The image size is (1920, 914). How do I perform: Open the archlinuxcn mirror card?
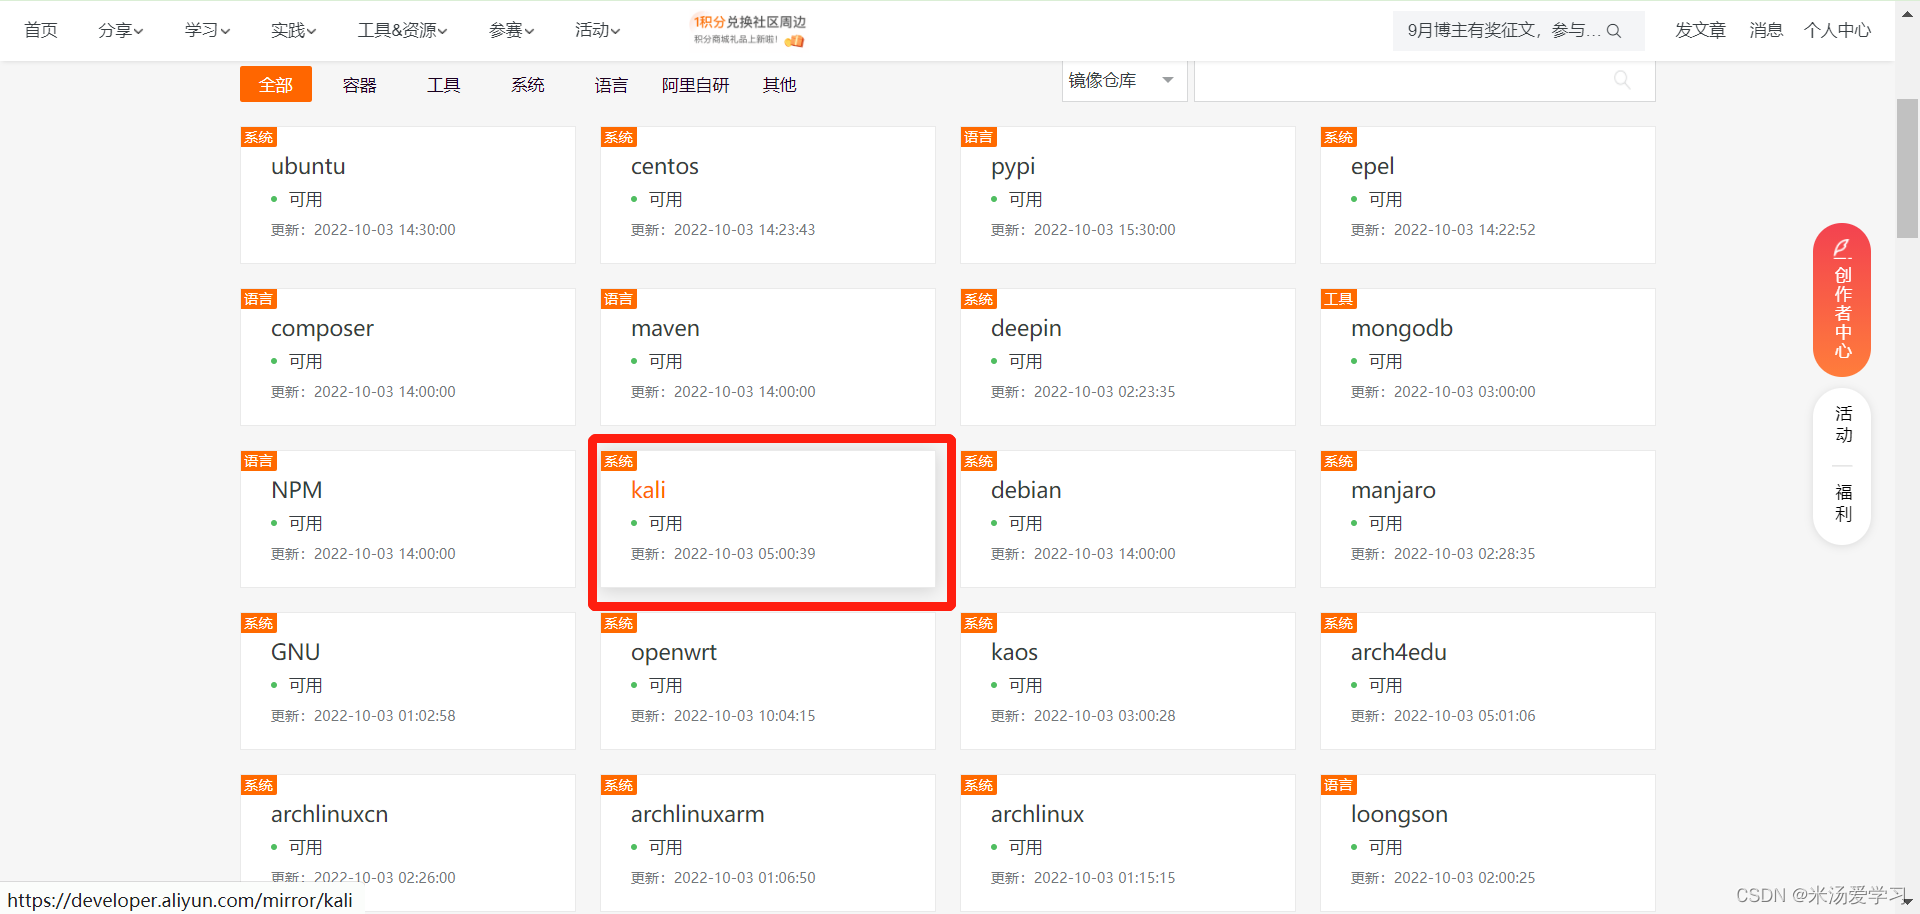(408, 843)
